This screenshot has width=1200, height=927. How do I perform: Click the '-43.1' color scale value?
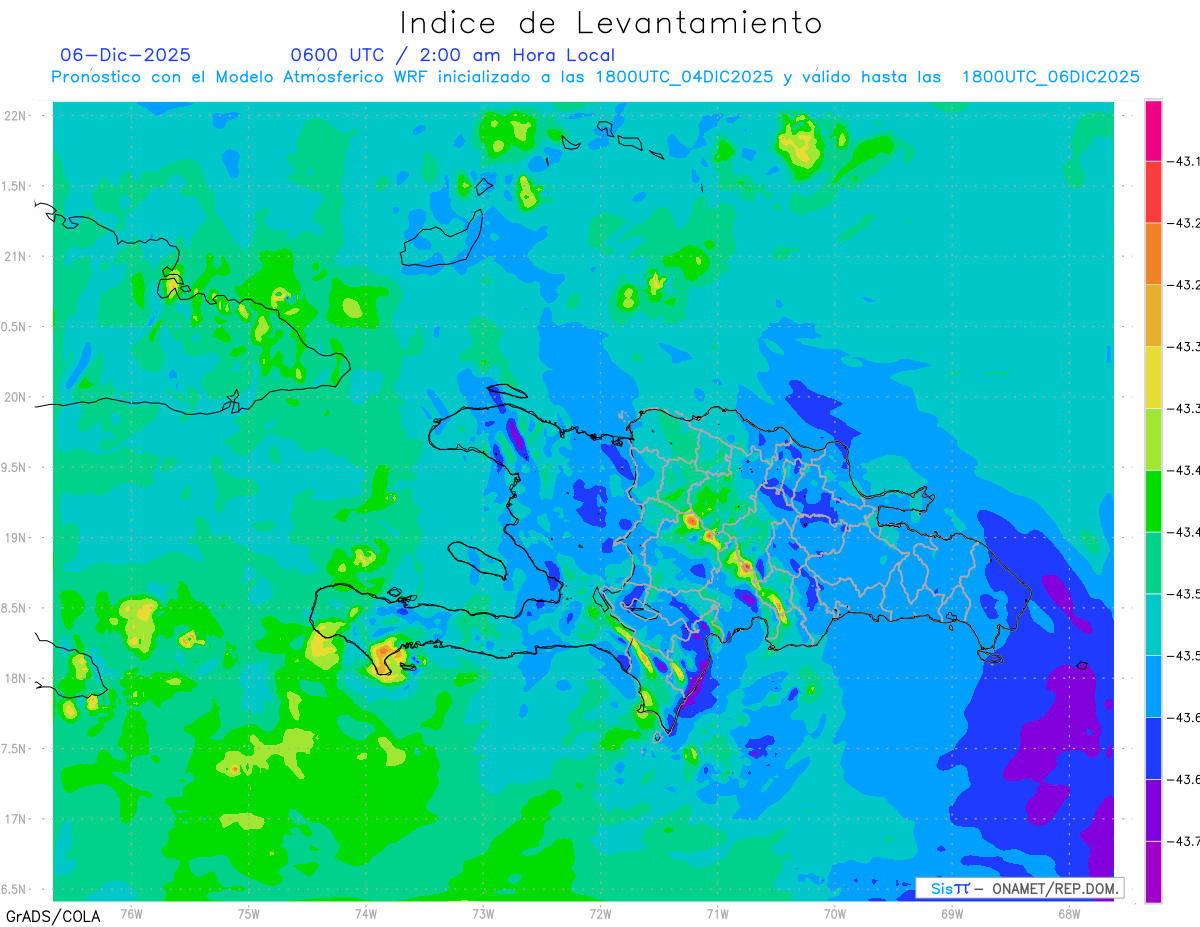click(x=1185, y=161)
